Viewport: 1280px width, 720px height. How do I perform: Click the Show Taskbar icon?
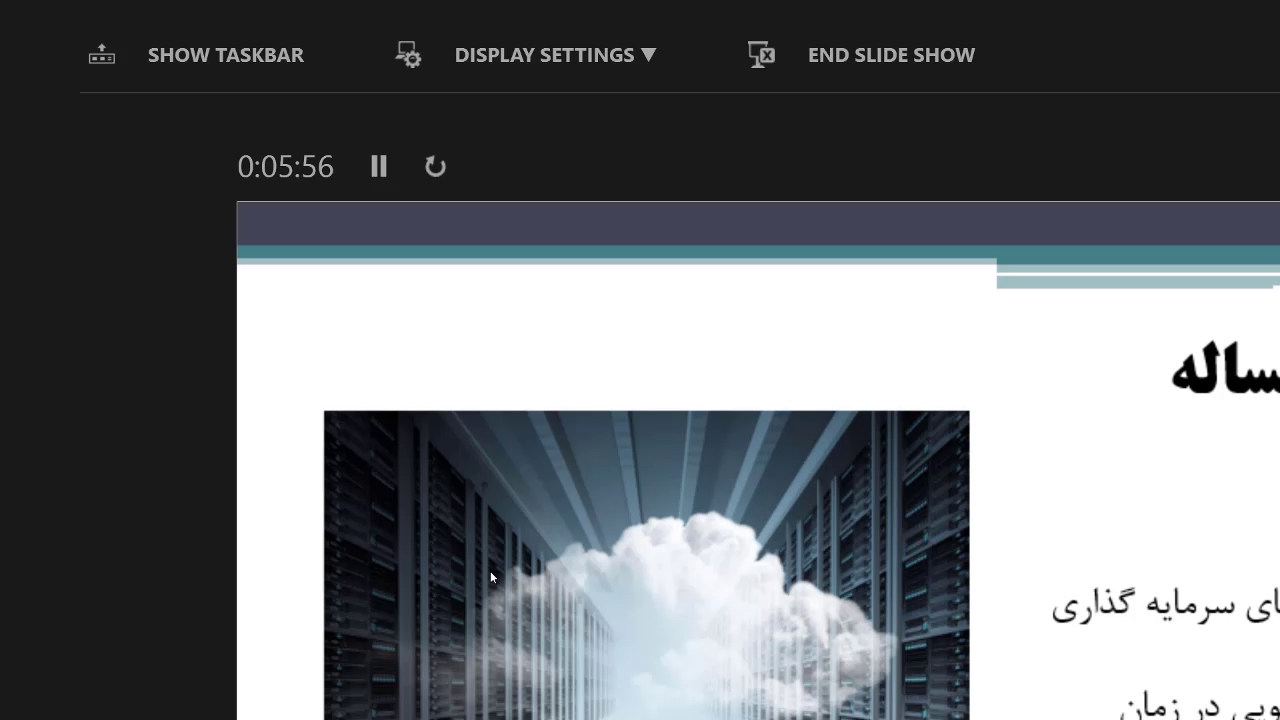102,55
